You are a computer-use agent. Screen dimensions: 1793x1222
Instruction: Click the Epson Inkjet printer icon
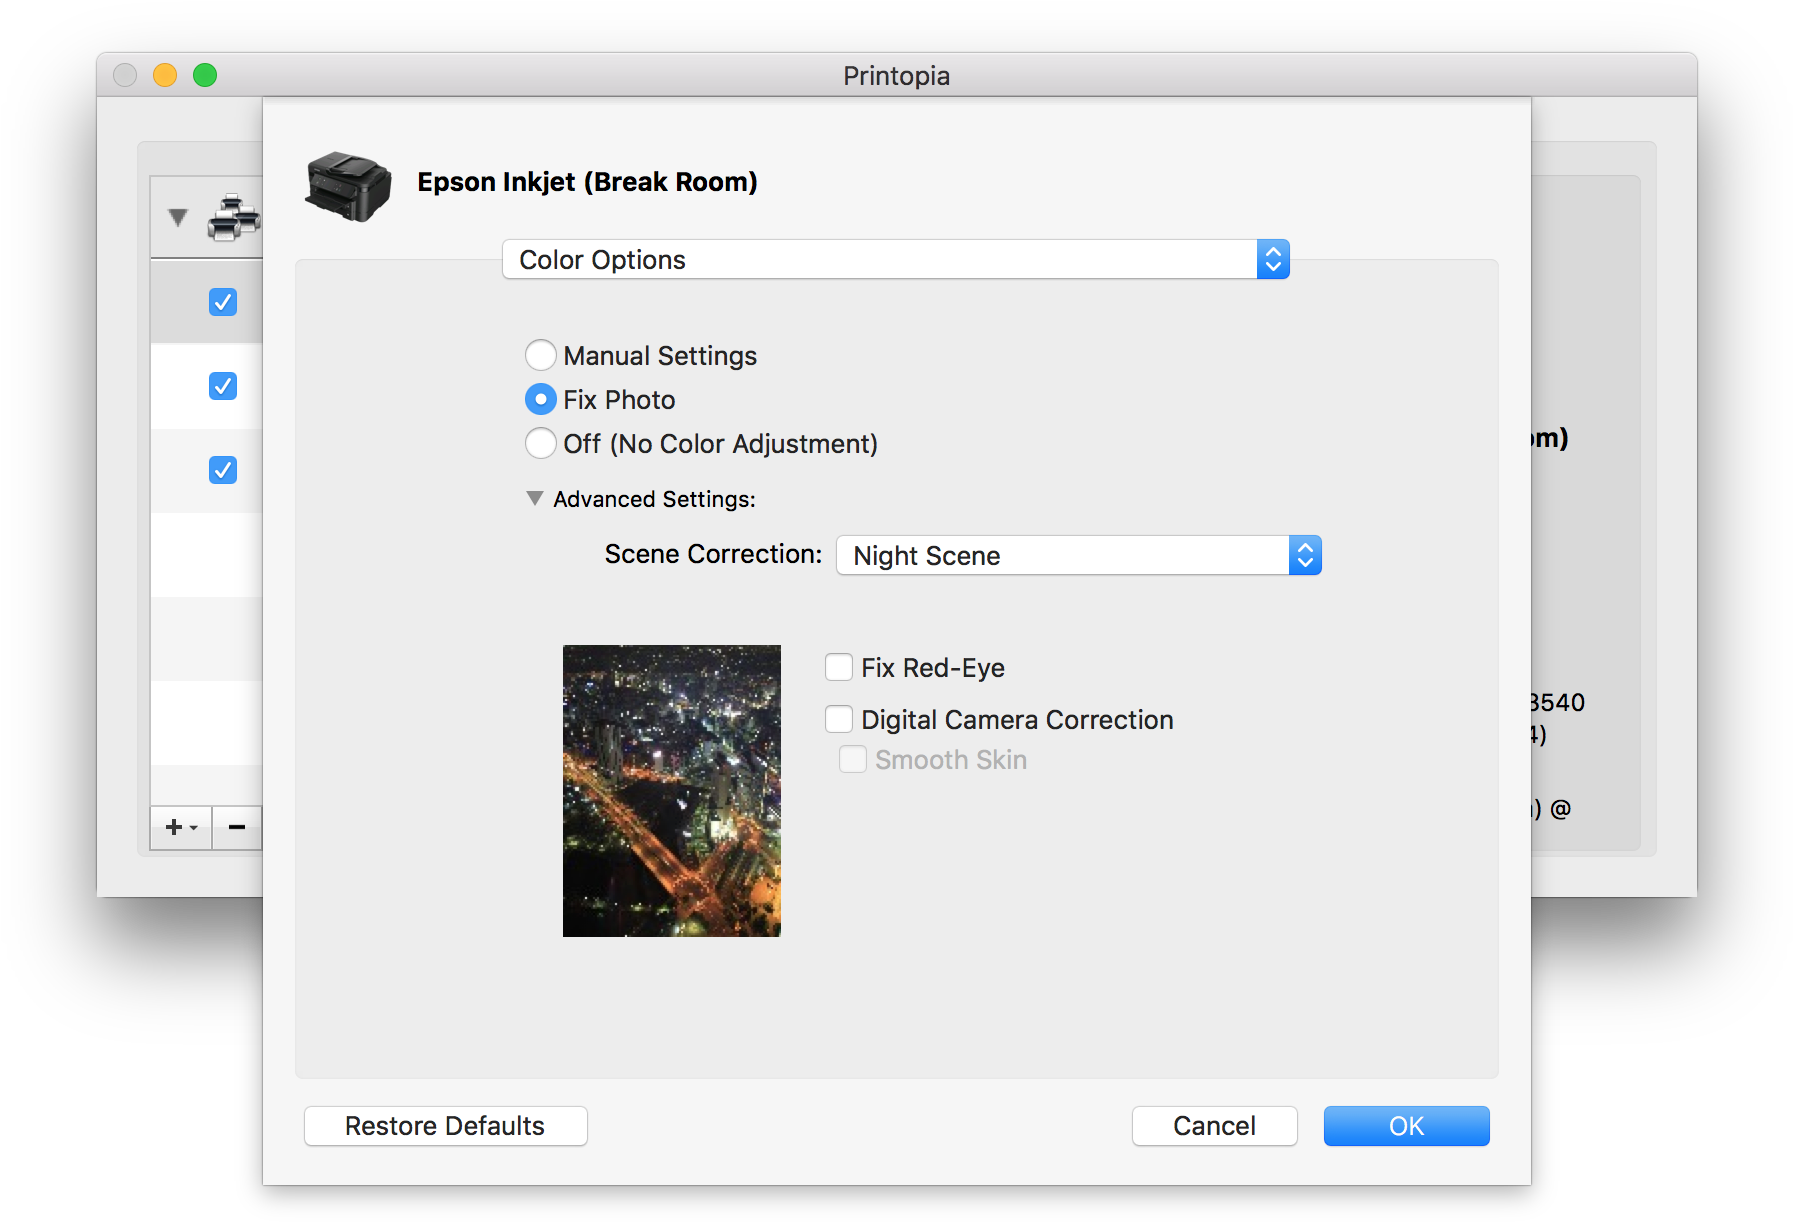pos(348,186)
